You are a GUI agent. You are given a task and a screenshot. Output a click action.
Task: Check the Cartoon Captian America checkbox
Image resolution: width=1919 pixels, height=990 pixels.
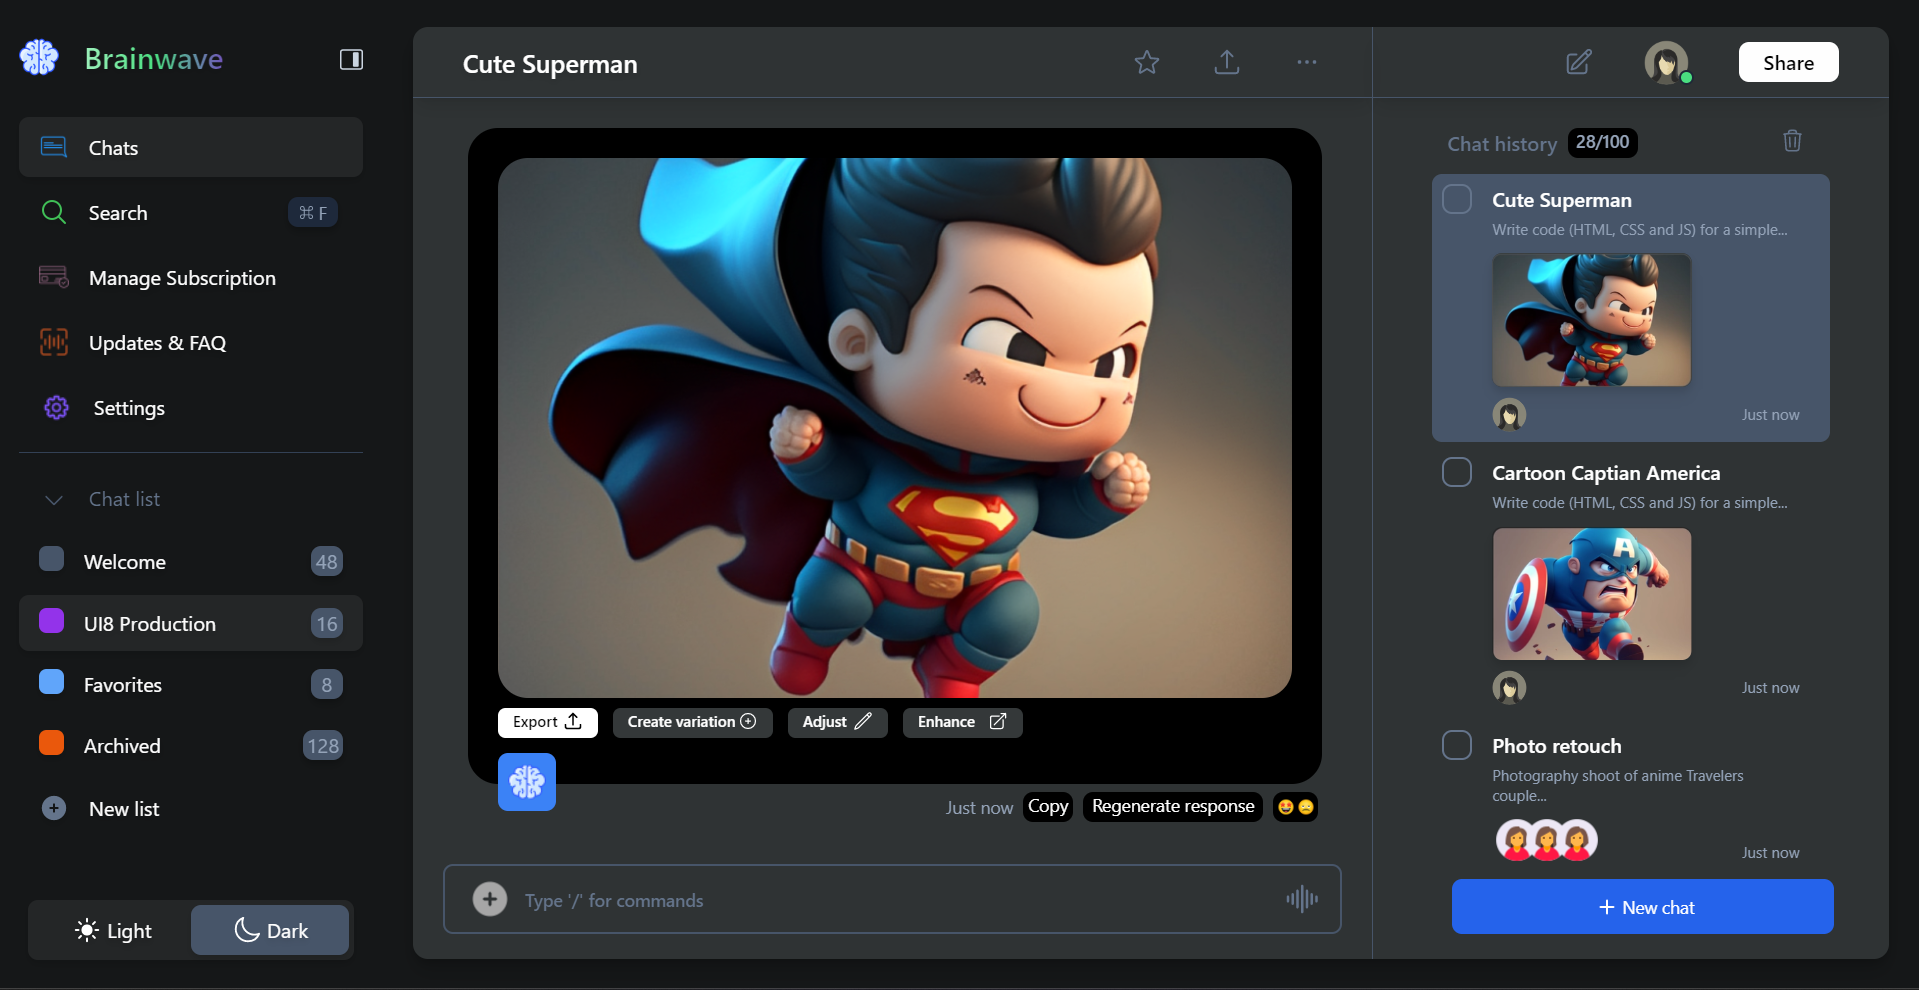[1457, 471]
